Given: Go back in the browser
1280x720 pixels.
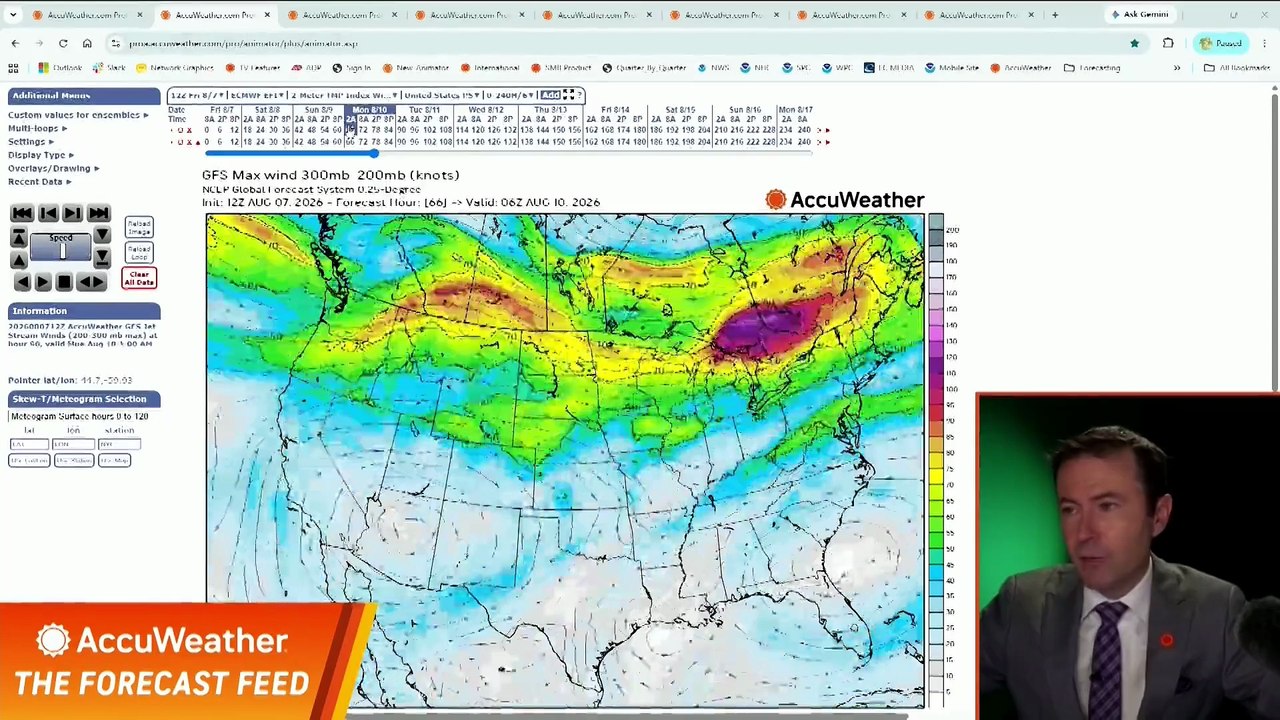Looking at the screenshot, I should coord(15,43).
